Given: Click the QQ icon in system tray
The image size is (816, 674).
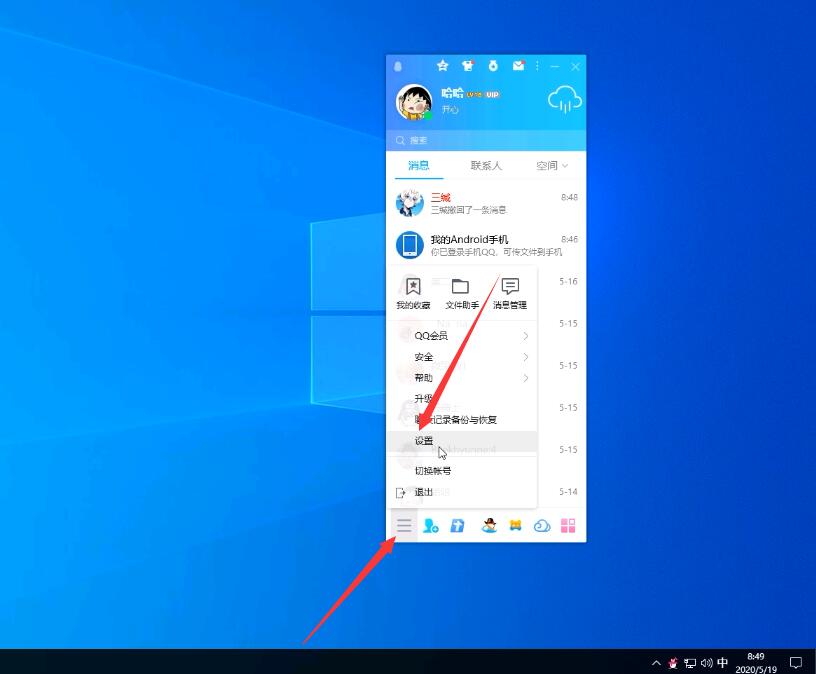Looking at the screenshot, I should click(x=673, y=663).
